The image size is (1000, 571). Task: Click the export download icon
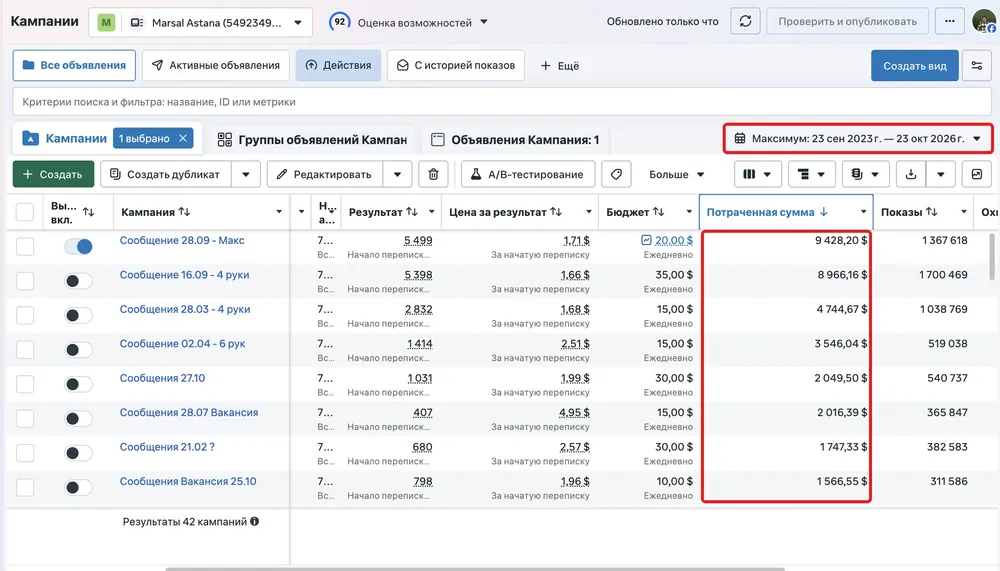point(911,174)
